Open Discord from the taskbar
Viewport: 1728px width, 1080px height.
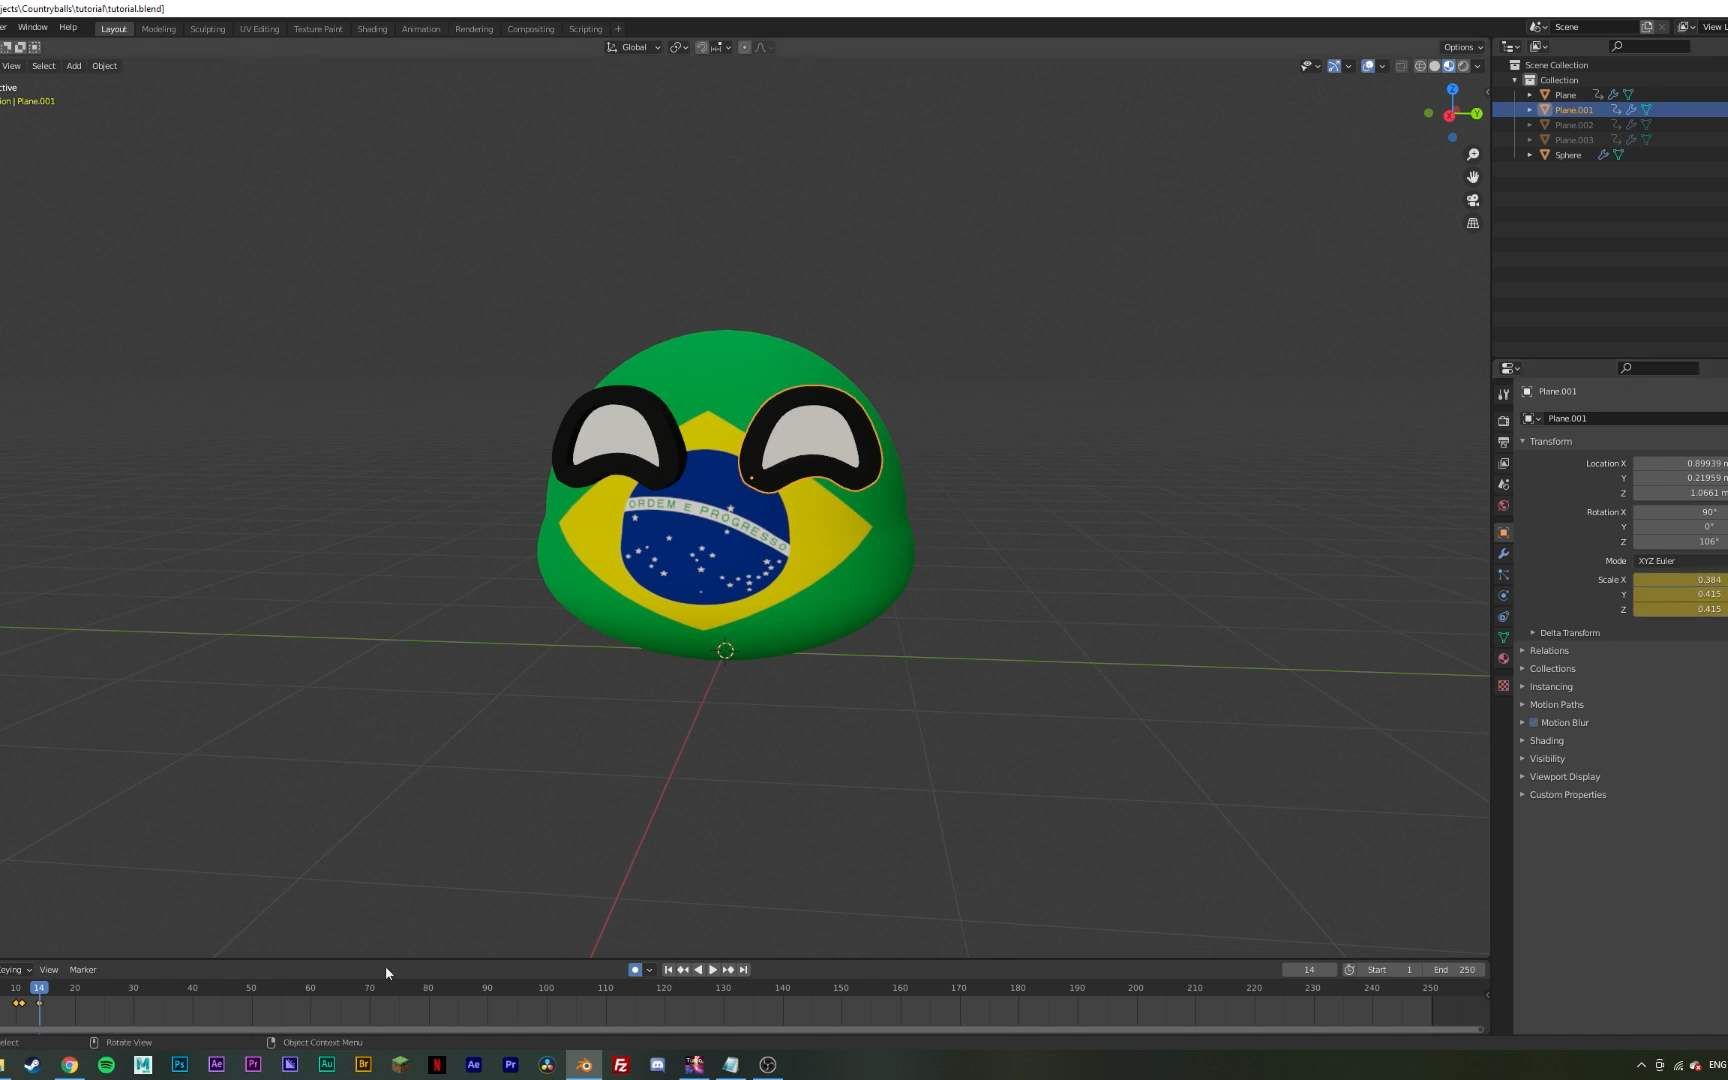(657, 1065)
